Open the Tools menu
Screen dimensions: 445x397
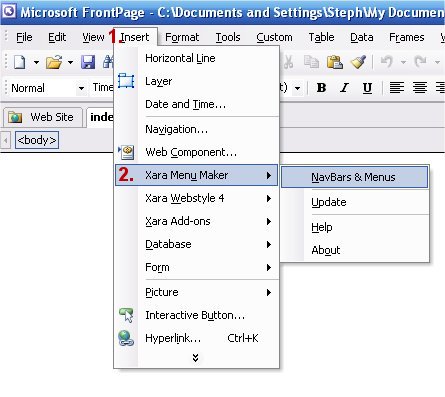[x=228, y=37]
